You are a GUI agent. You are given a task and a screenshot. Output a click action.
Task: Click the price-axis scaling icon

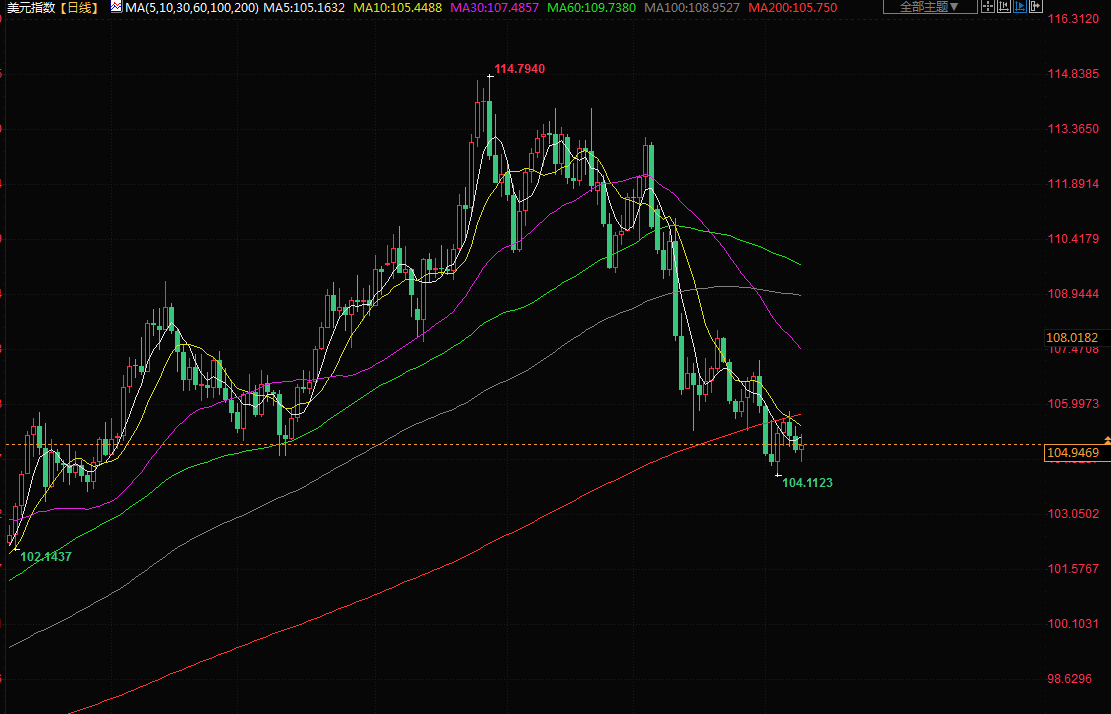pyautogui.click(x=1004, y=7)
